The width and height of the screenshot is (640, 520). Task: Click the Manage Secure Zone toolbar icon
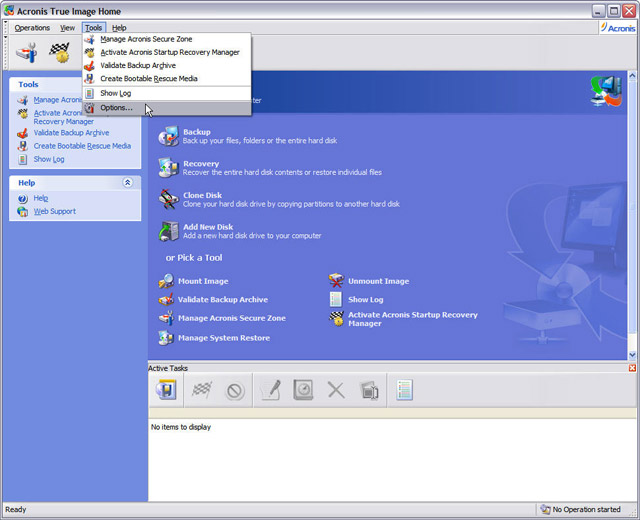tap(27, 52)
